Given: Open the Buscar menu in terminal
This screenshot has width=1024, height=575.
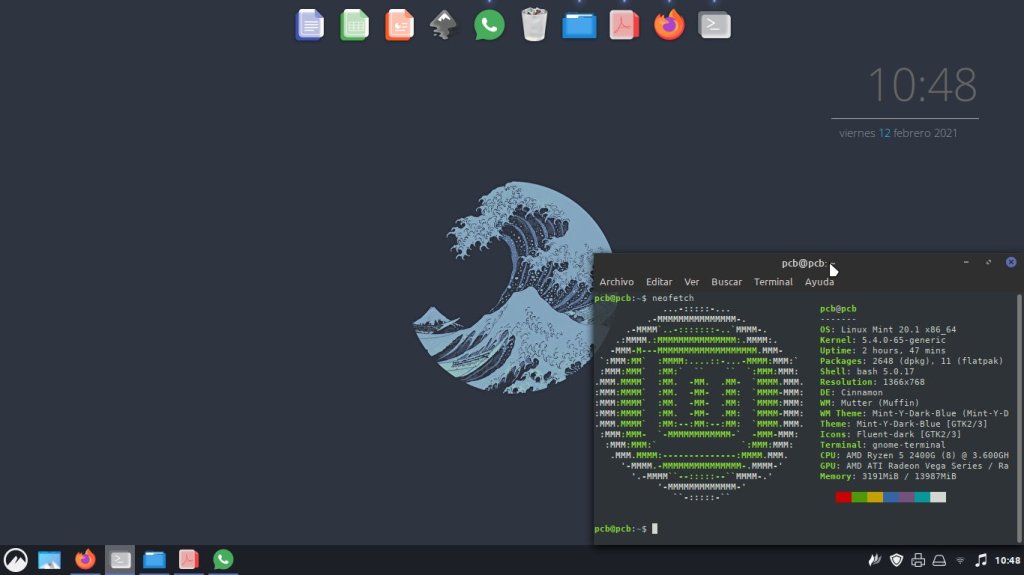Looking at the screenshot, I should click(x=726, y=282).
